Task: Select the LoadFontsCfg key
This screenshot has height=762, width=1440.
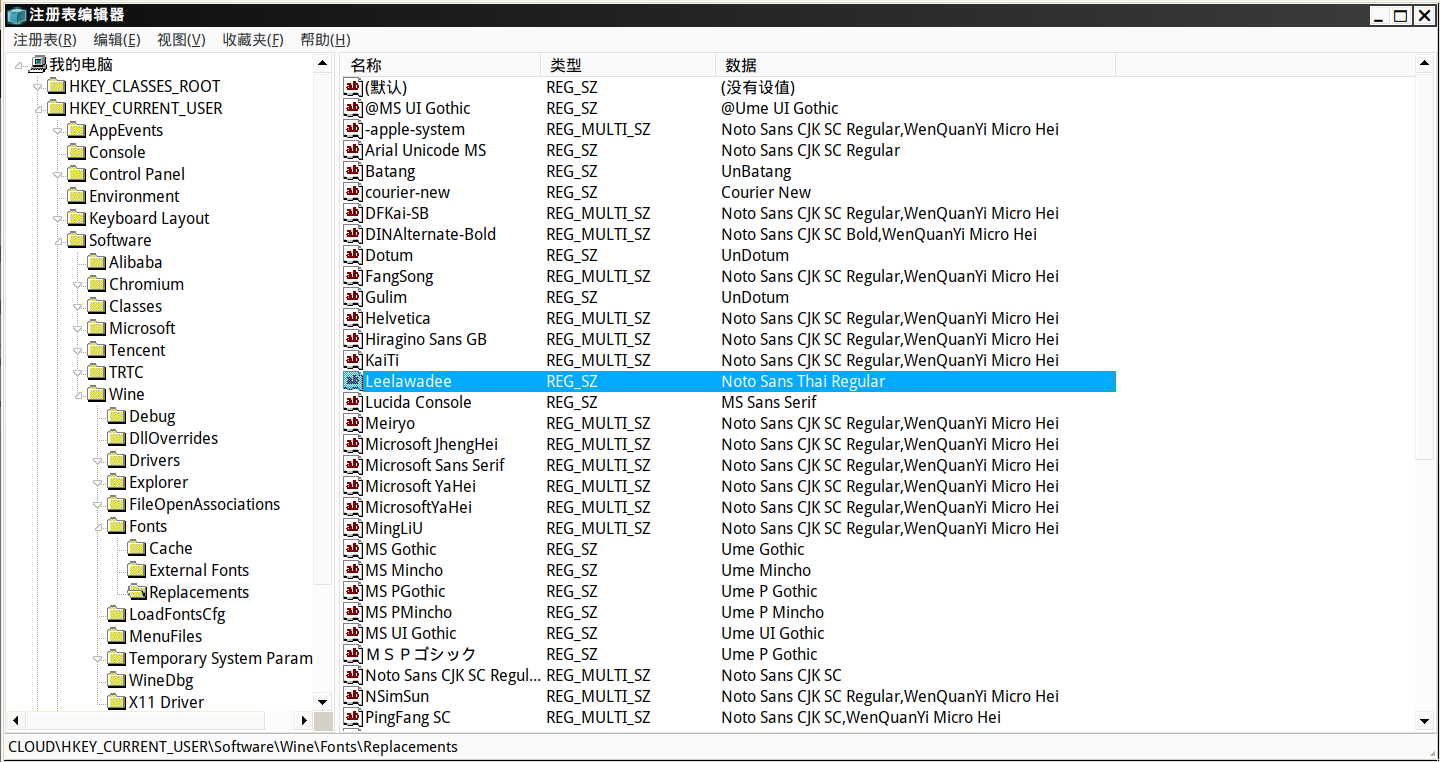Action: [177, 614]
